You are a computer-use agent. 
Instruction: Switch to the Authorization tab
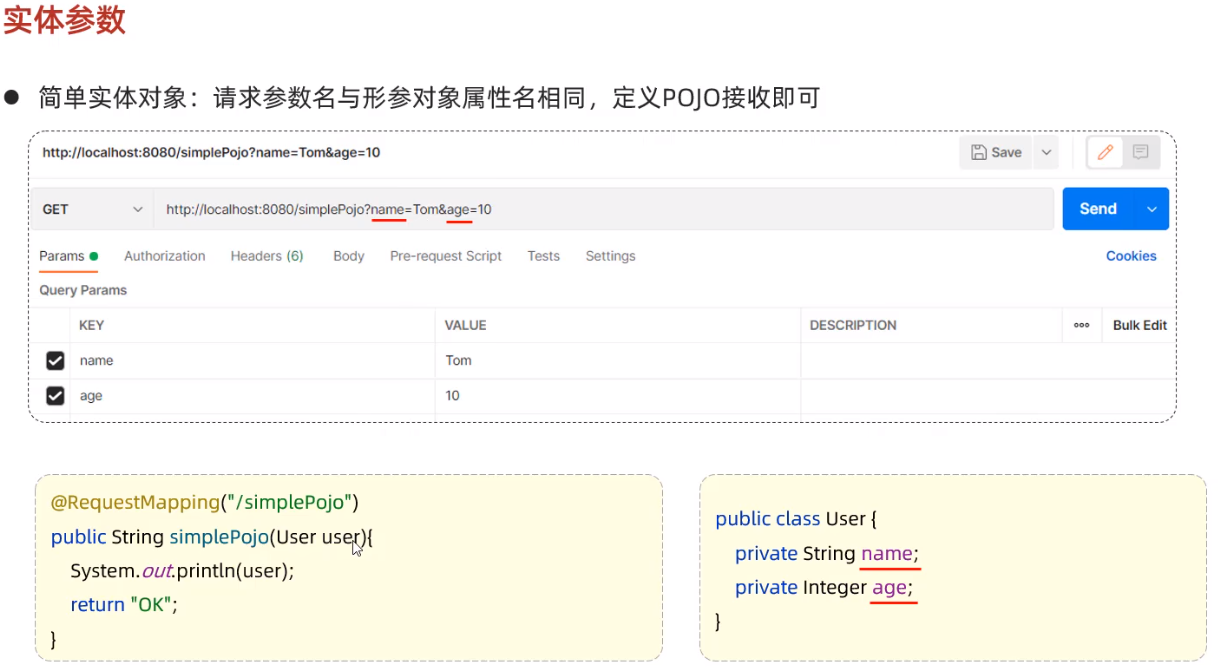pos(165,256)
